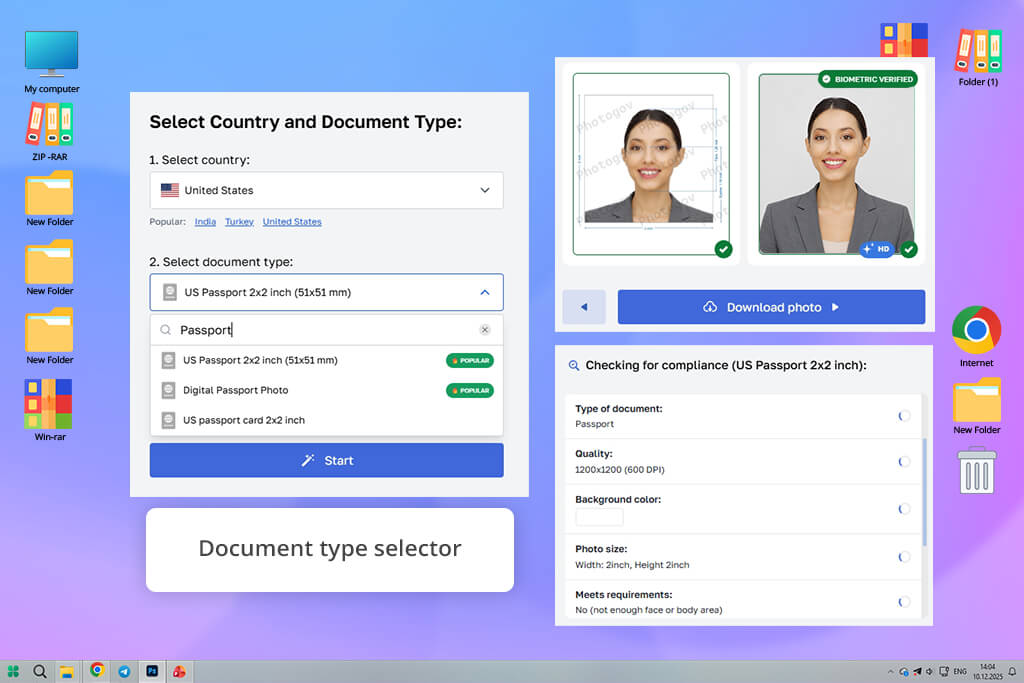Click the green checkmark on the verified photo

click(908, 249)
